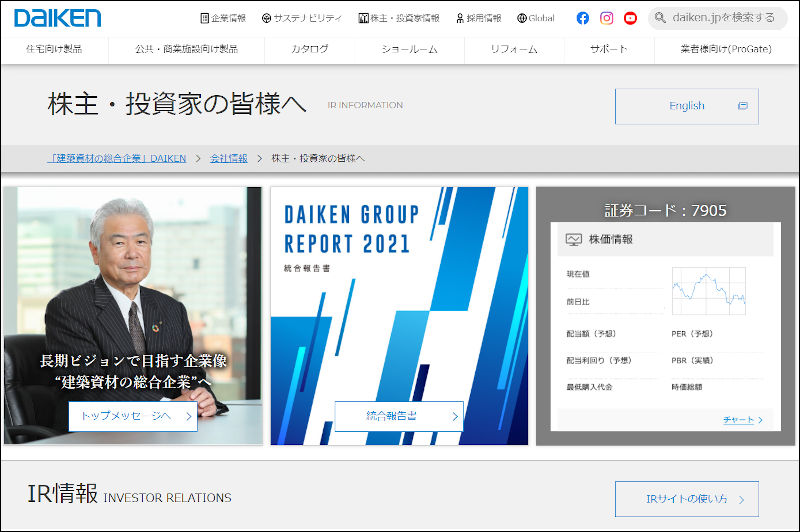Click the 証券コード：7905 heading
The width and height of the screenshot is (800, 532).
(665, 210)
